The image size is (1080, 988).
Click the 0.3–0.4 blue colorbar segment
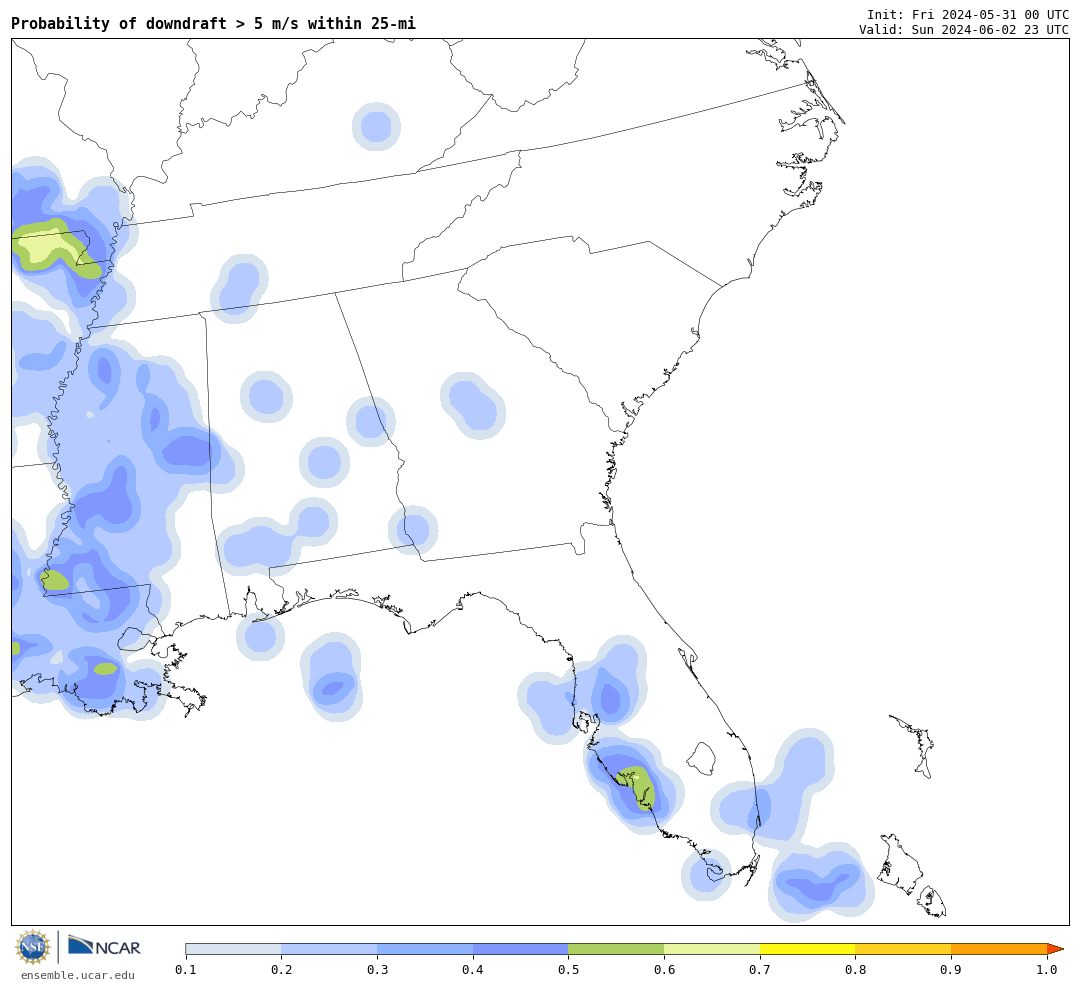click(x=425, y=949)
